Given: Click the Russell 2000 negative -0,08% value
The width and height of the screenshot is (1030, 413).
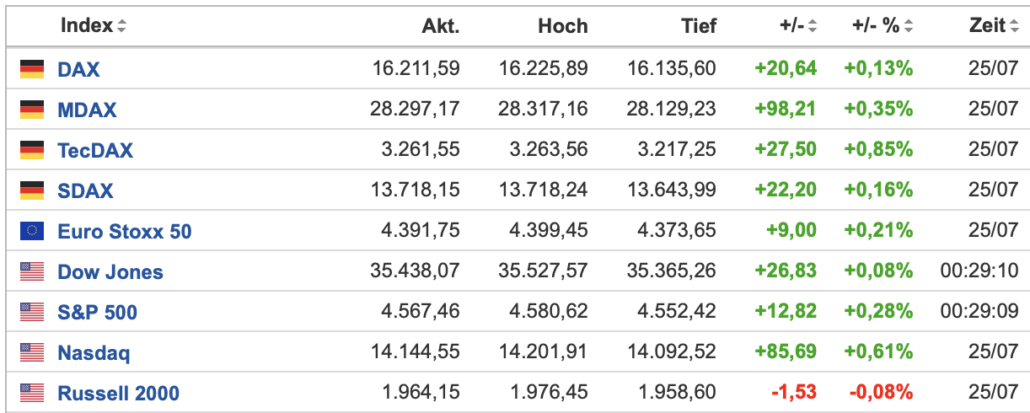Looking at the screenshot, I should click(x=882, y=393).
